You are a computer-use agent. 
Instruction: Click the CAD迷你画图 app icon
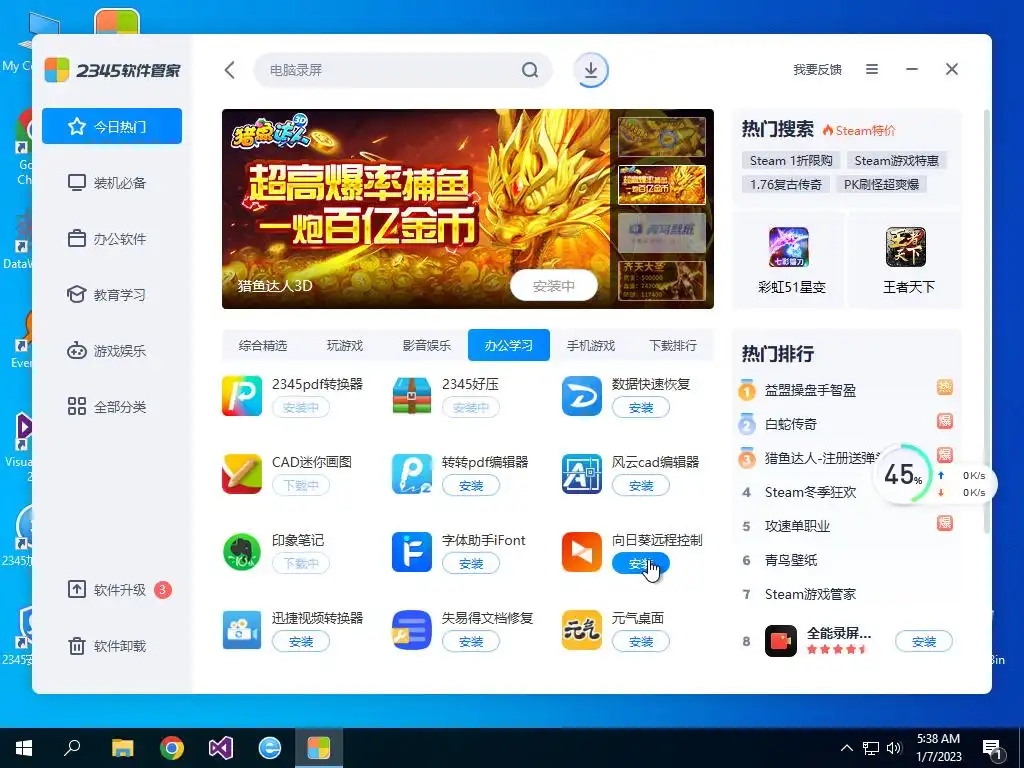click(x=242, y=474)
